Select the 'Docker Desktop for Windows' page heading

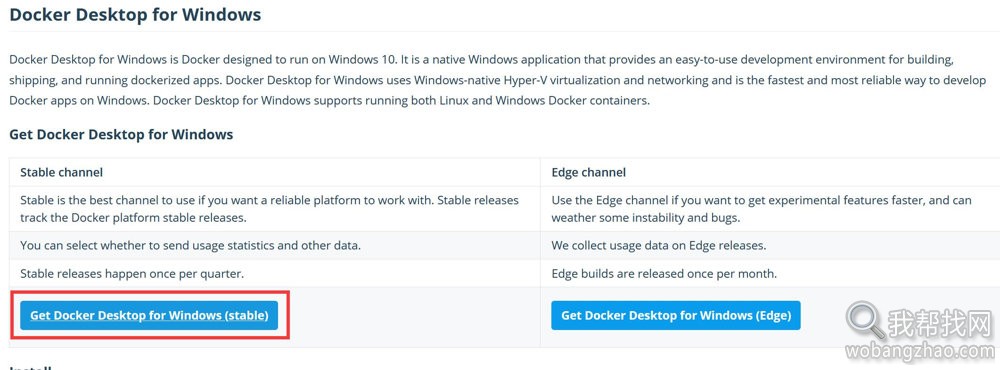[x=135, y=15]
